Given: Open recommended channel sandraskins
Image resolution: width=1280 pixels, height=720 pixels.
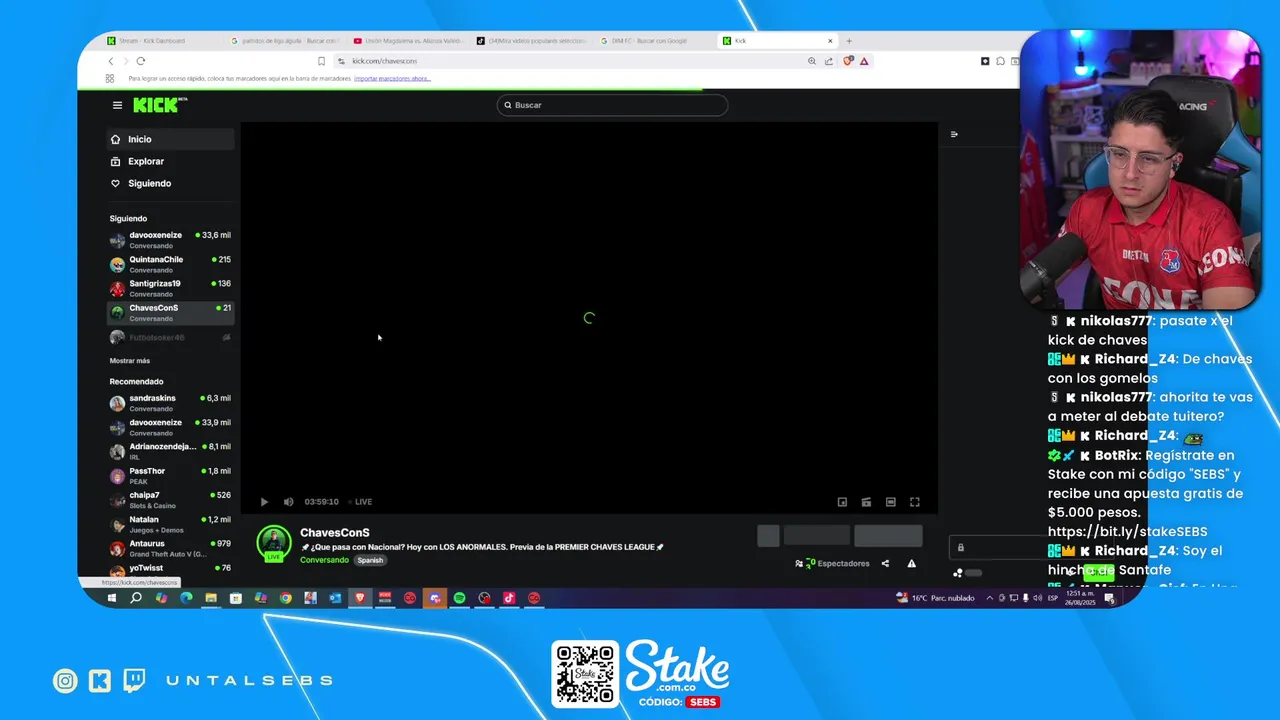Looking at the screenshot, I should click(x=170, y=403).
